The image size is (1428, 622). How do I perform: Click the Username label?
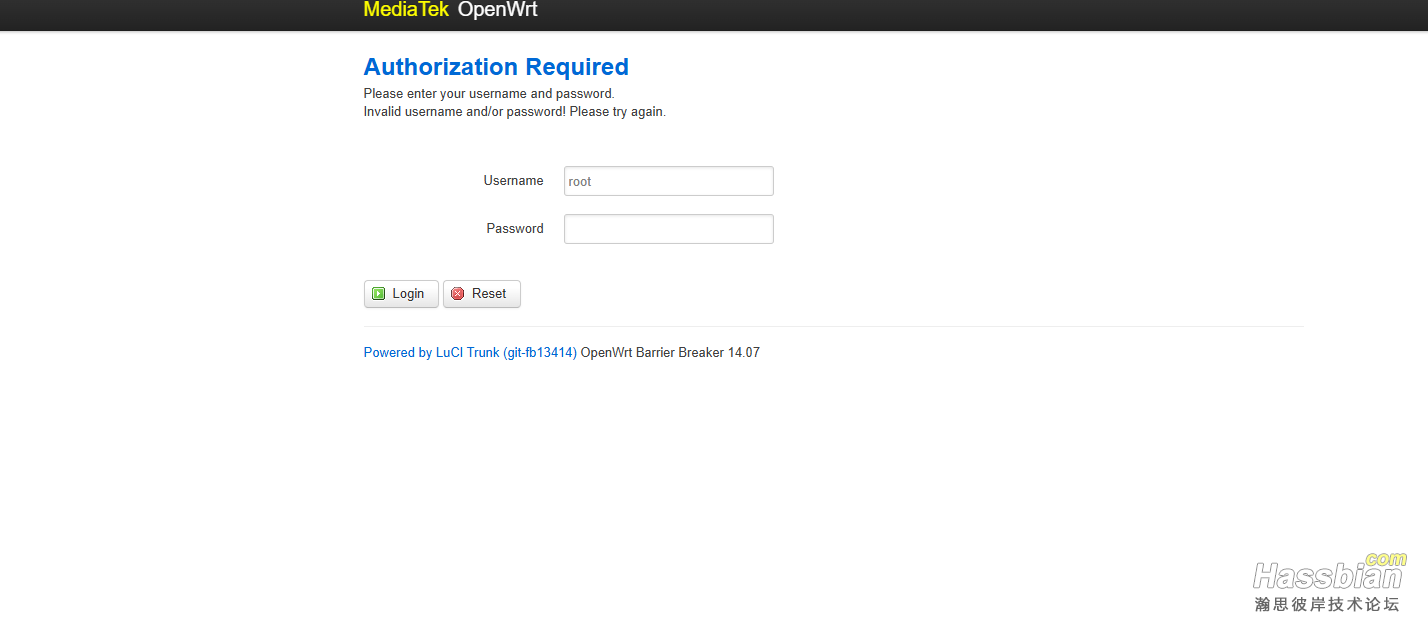[513, 181]
